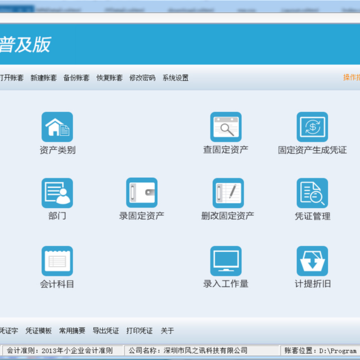The height and width of the screenshot is (360, 360).
Task: Click the 固定资产生成凭证 voucher generation icon
Action: point(312,127)
